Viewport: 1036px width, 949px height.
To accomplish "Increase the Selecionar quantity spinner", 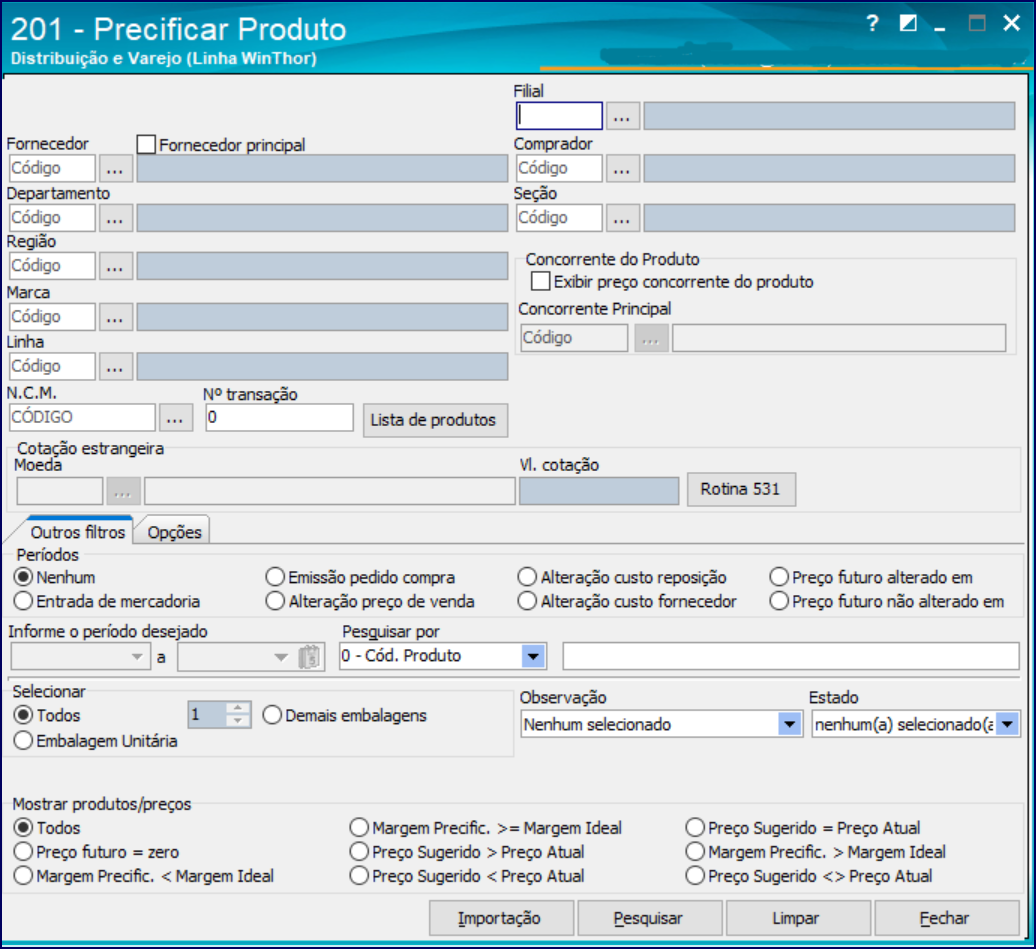I will pyautogui.click(x=237, y=708).
